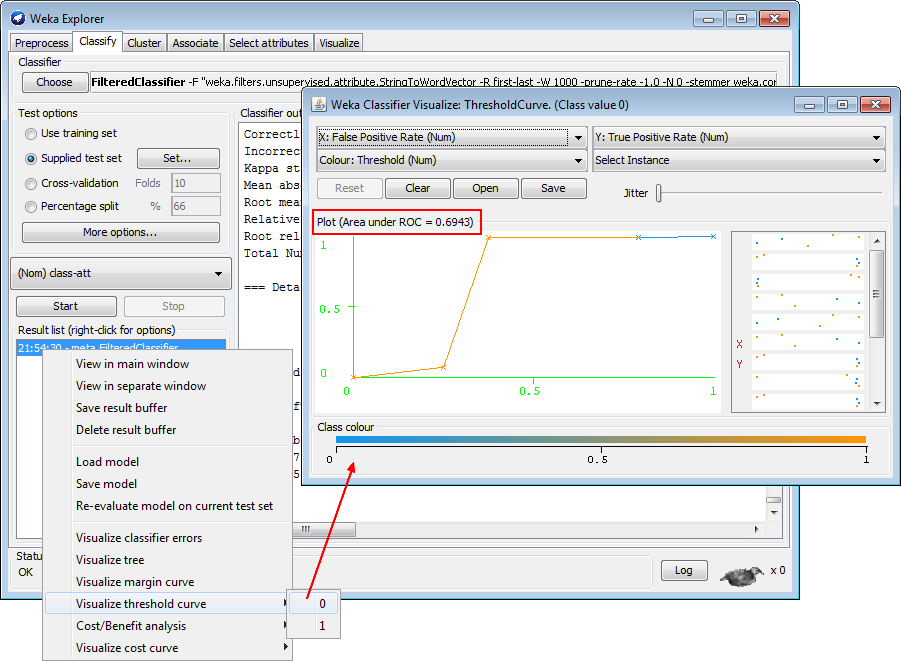The image size is (901, 661).
Task: Choose Visualize tree from context menu
Action: 110,560
